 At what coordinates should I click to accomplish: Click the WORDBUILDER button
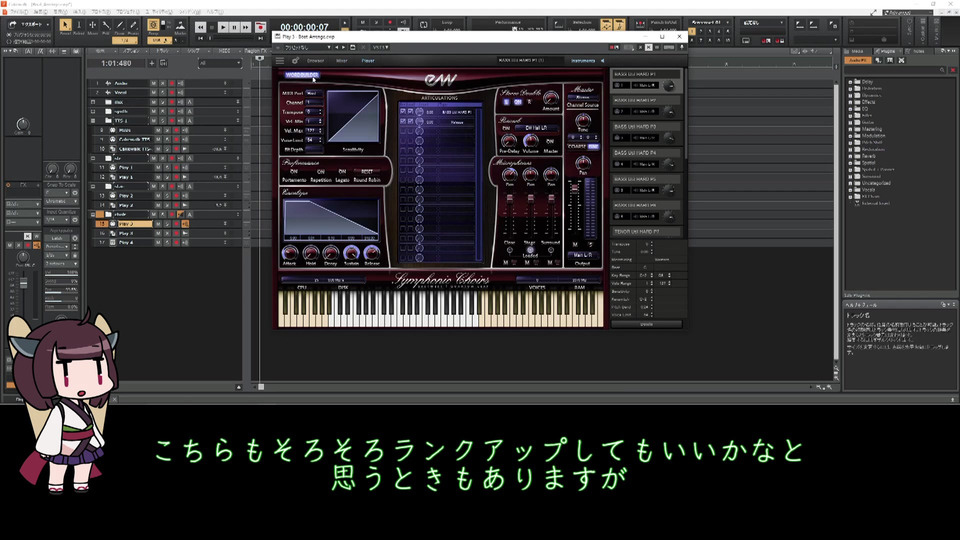(302, 75)
